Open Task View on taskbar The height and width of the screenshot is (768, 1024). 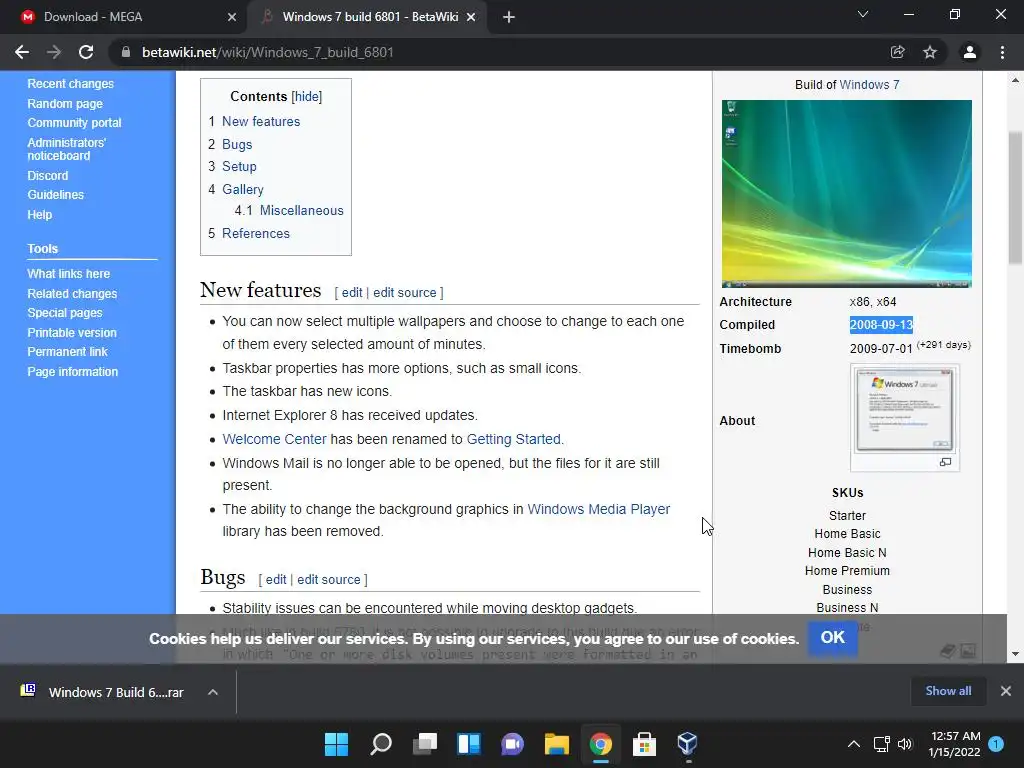[425, 744]
